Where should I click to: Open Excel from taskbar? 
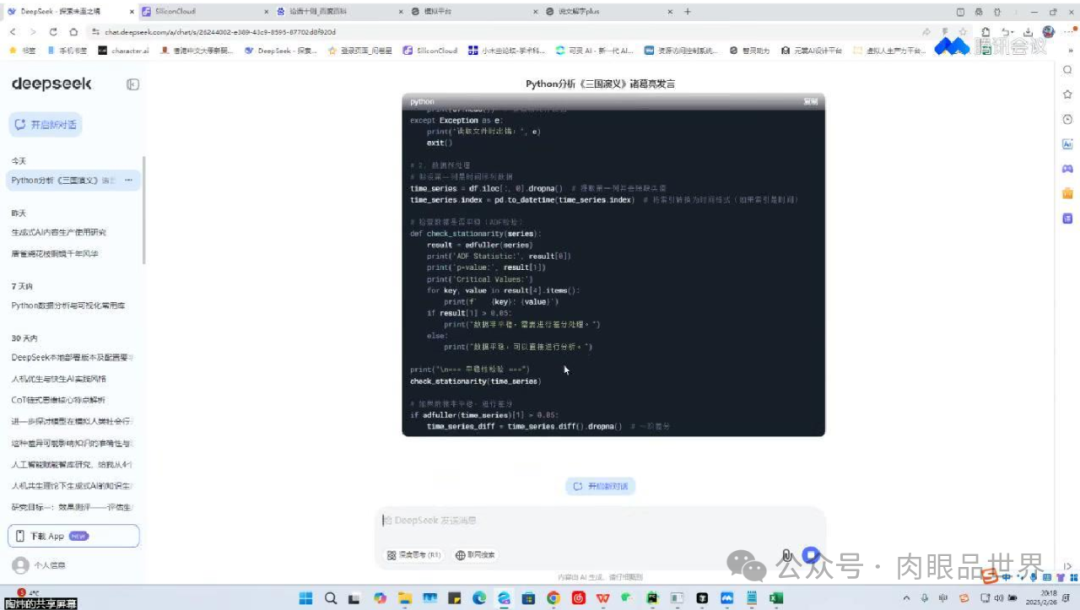776,598
